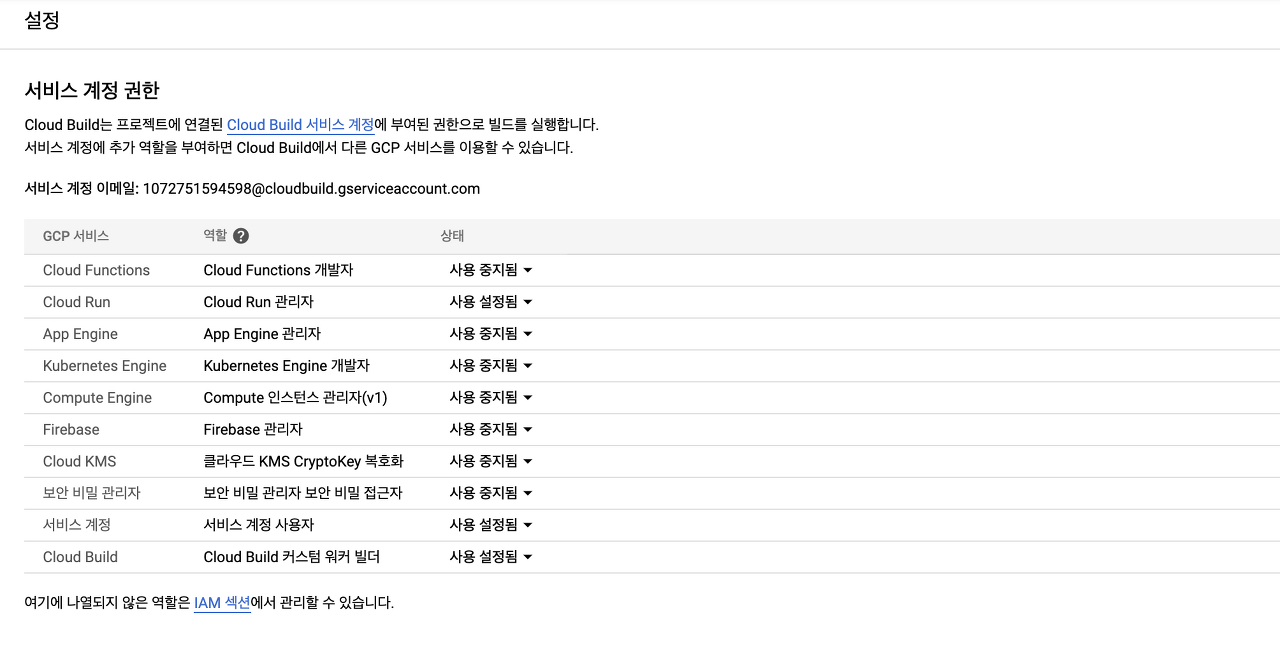This screenshot has height=645, width=1280.
Task: Click the Cloud KMS service cell
Action: (x=80, y=461)
